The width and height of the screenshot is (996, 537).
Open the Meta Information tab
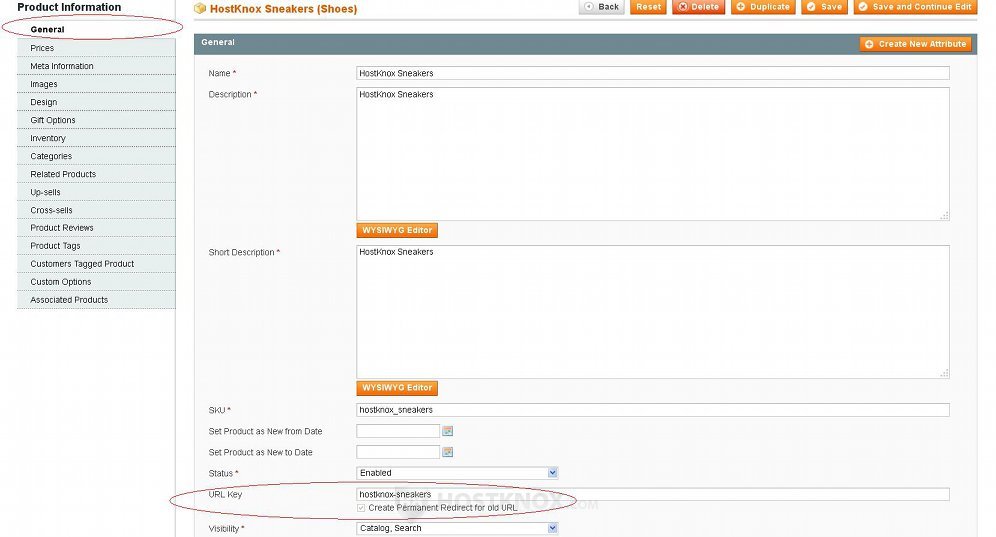tap(96, 66)
